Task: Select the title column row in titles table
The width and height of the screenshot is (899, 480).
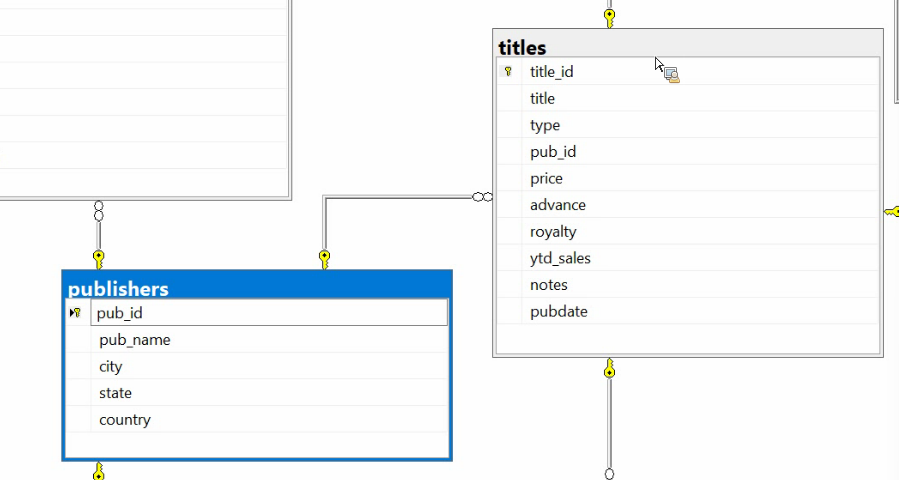Action: pos(687,99)
